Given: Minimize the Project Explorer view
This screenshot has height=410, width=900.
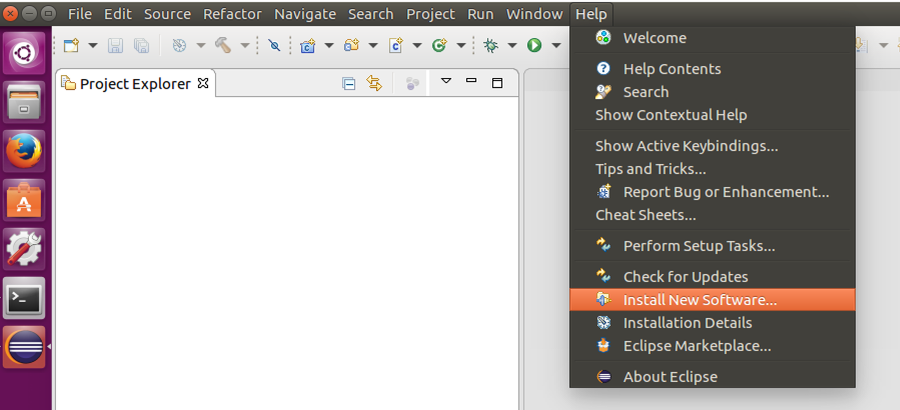Looking at the screenshot, I should [471, 81].
